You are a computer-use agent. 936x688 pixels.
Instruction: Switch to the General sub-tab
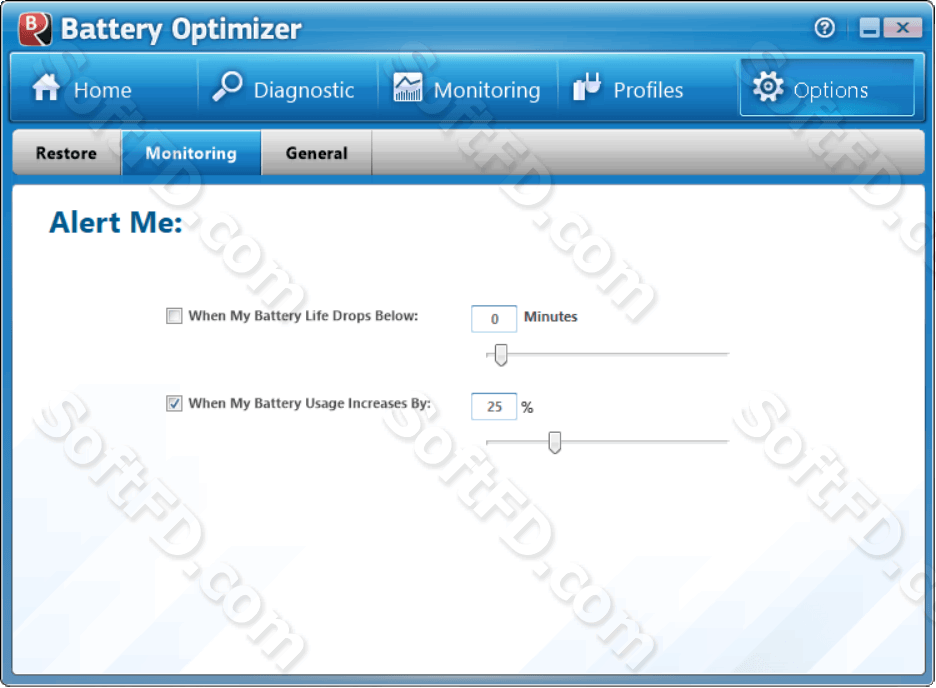point(316,153)
